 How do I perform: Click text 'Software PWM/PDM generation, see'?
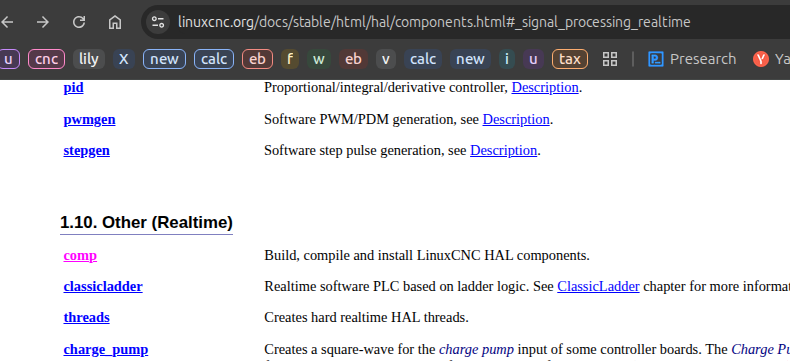[371, 120]
